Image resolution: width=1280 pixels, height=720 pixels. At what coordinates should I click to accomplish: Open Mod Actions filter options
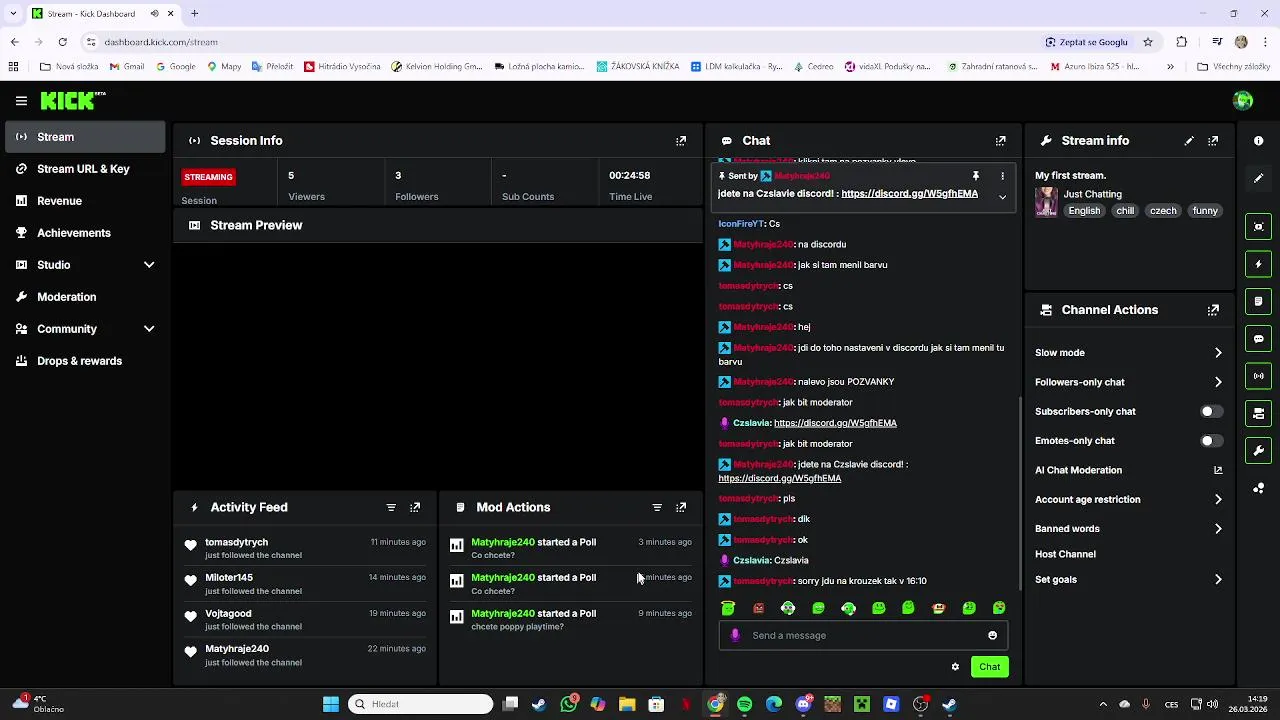[x=657, y=507]
